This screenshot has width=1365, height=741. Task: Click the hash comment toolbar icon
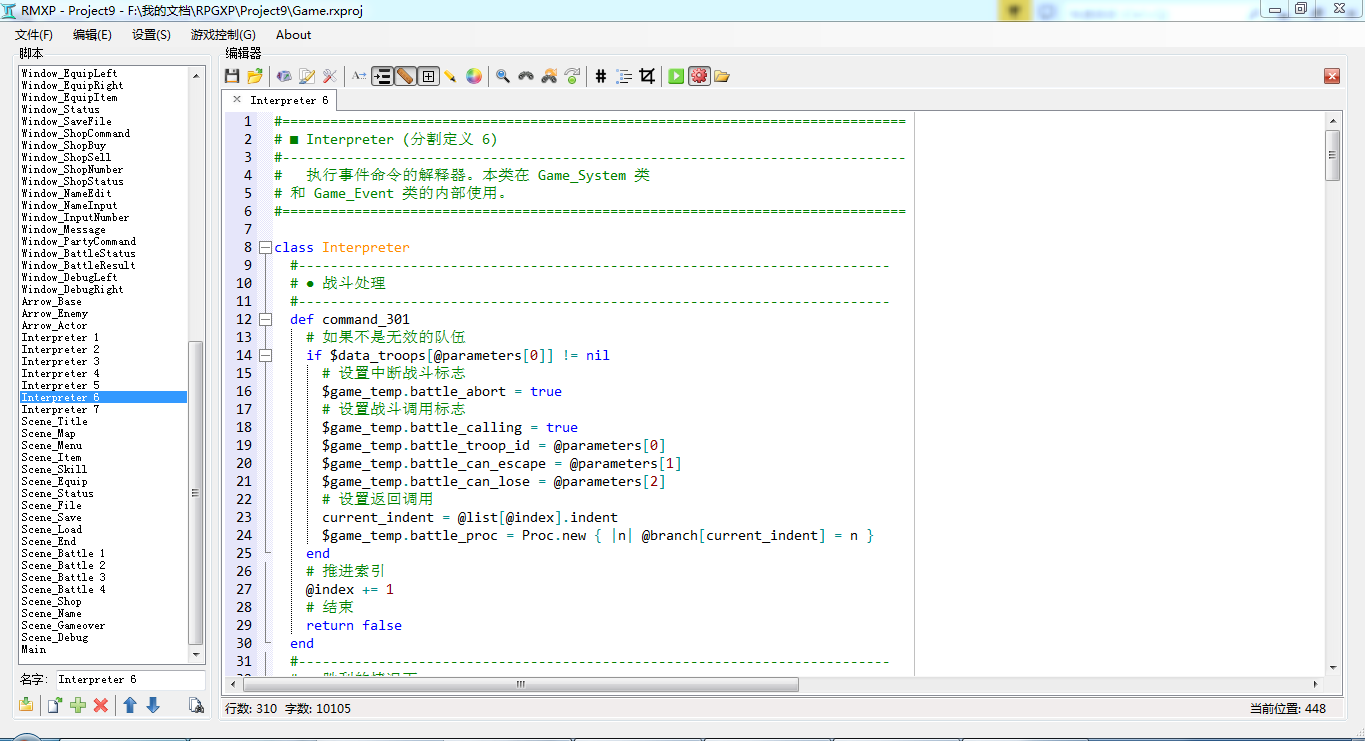coord(601,76)
